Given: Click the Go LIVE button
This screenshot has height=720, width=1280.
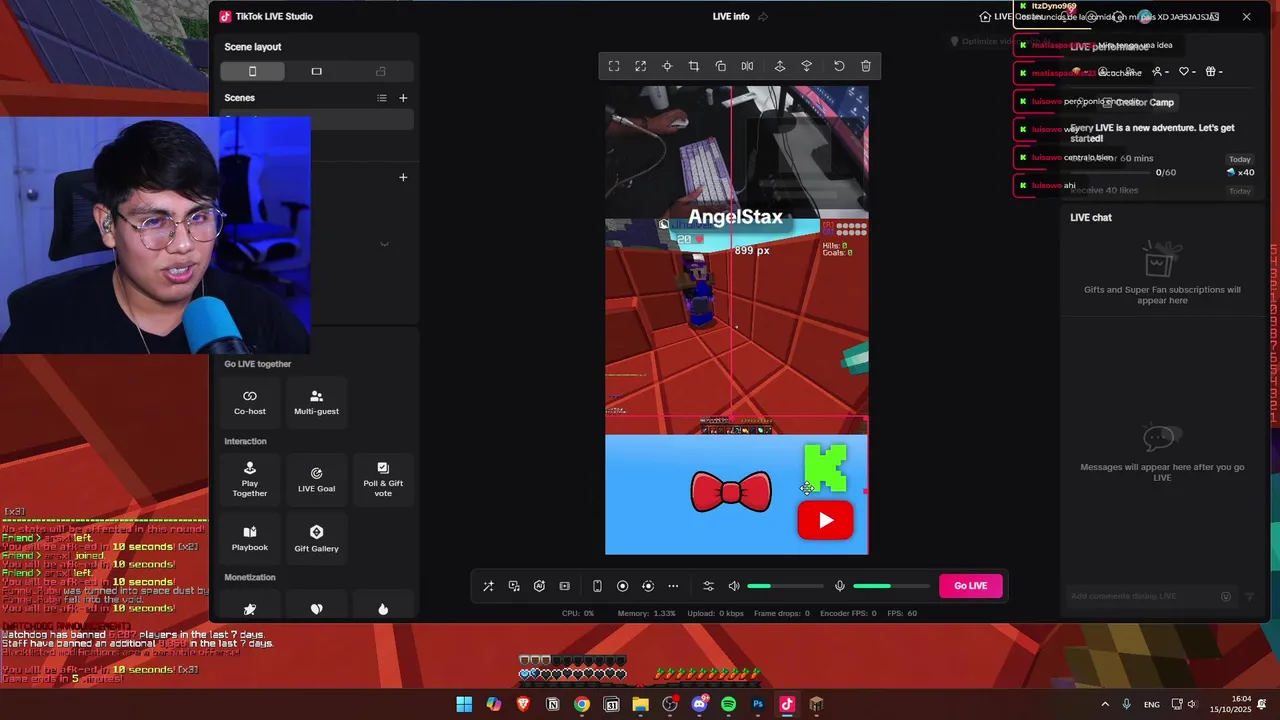Looking at the screenshot, I should click(x=970, y=586).
